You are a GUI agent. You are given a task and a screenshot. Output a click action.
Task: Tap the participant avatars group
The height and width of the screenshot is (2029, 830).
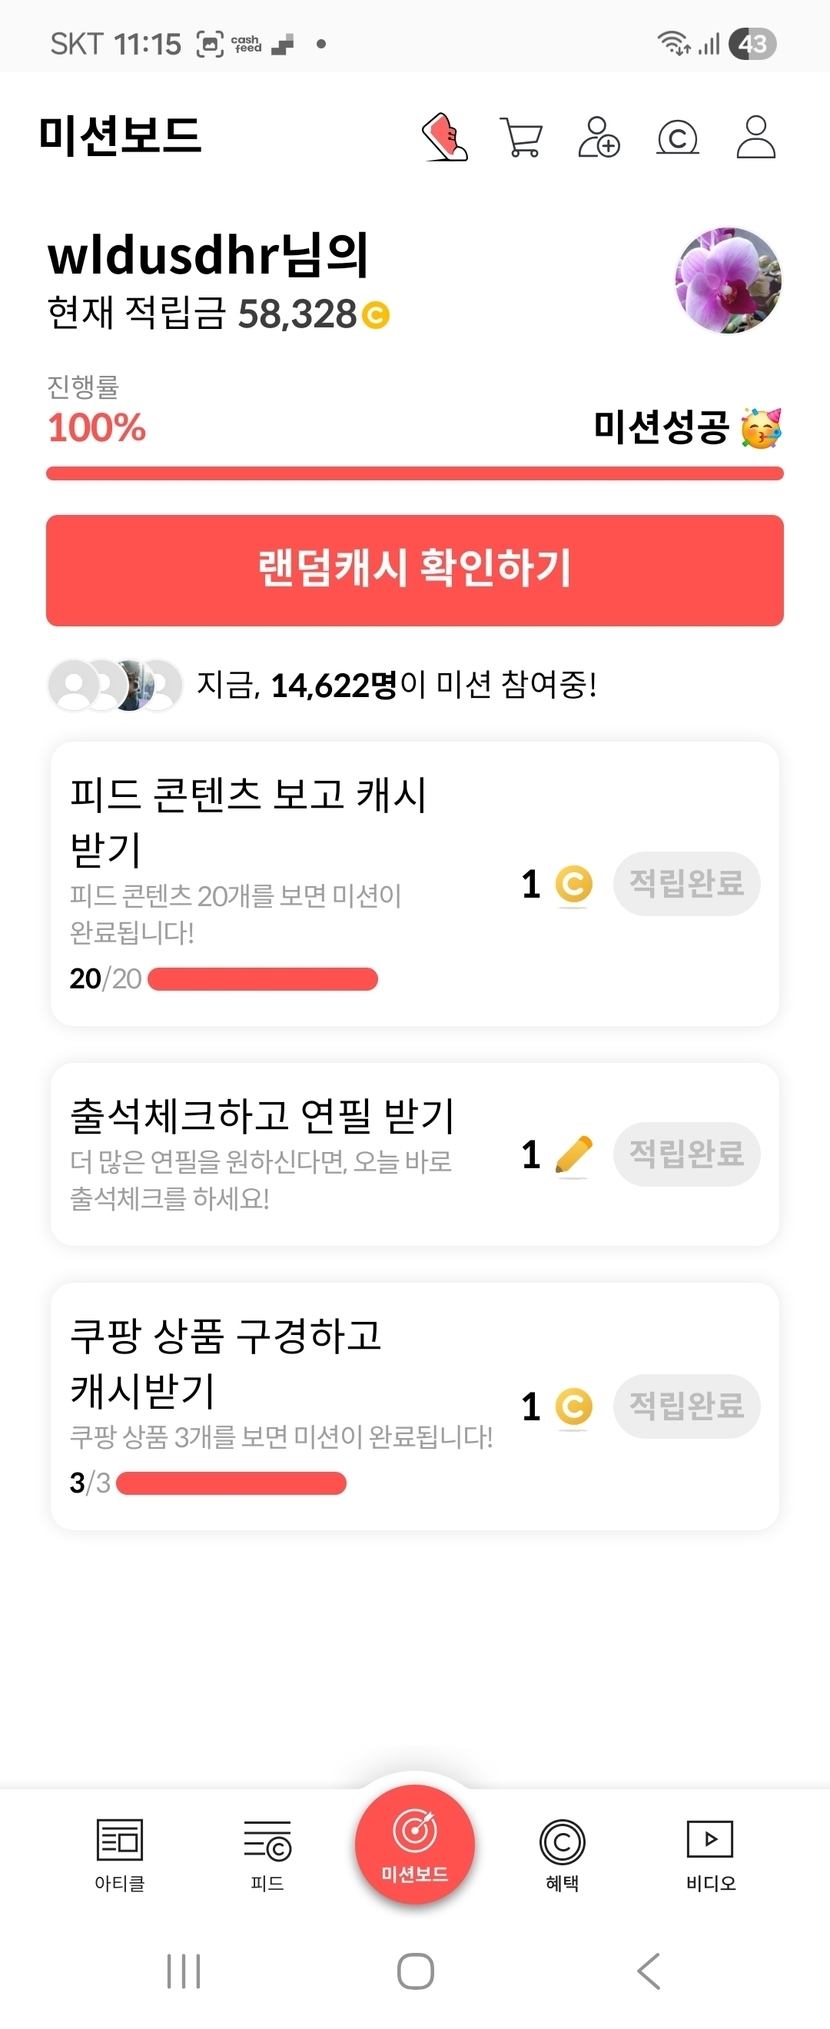coord(115,685)
